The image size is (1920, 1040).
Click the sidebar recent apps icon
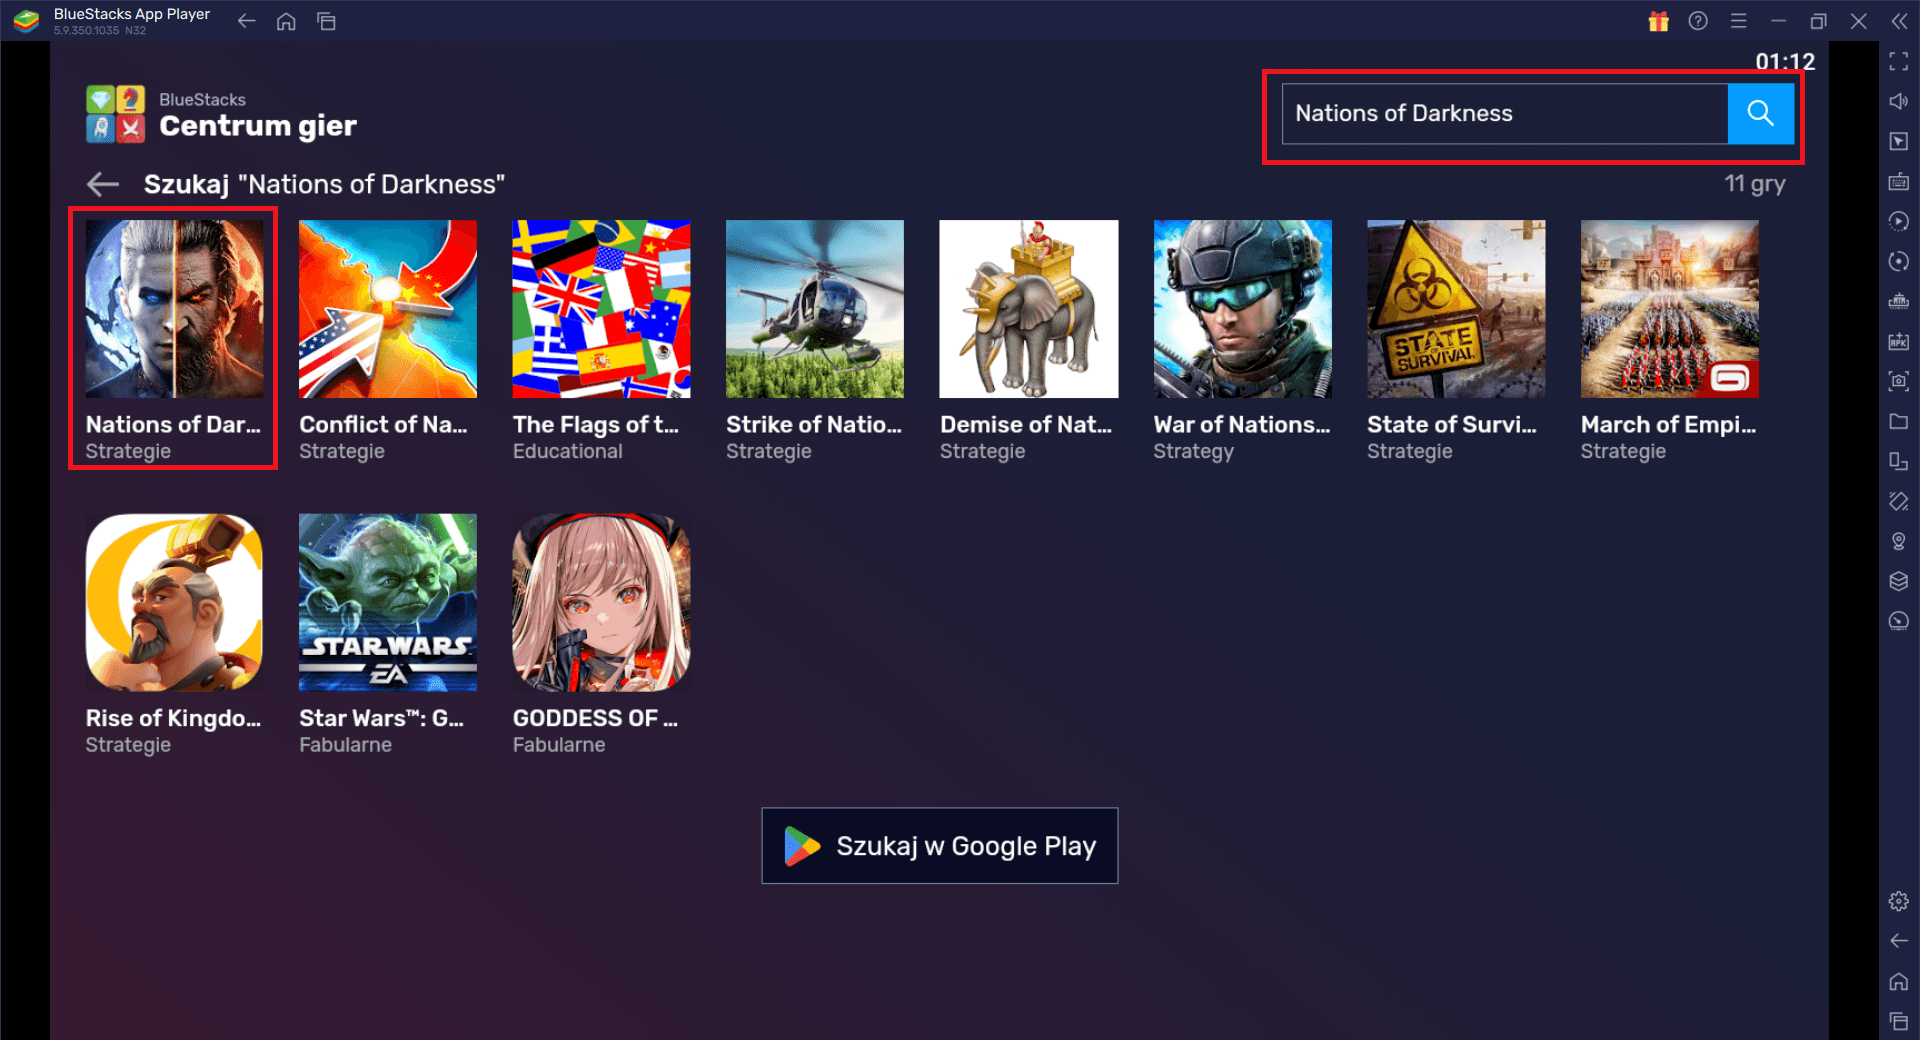(1899, 1021)
